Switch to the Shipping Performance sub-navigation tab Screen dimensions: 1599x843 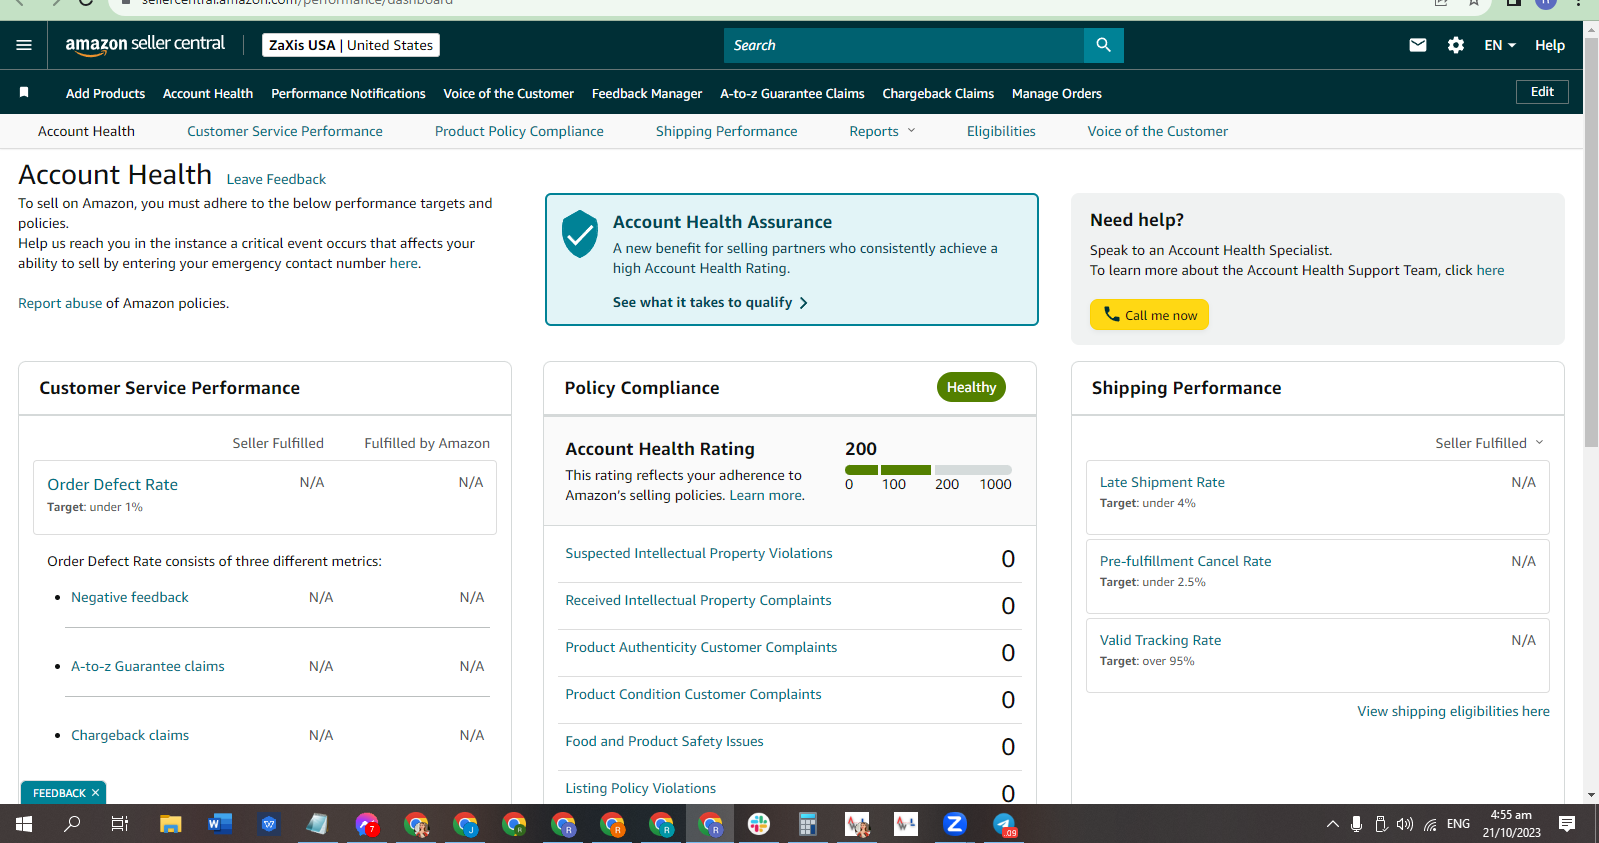727,131
